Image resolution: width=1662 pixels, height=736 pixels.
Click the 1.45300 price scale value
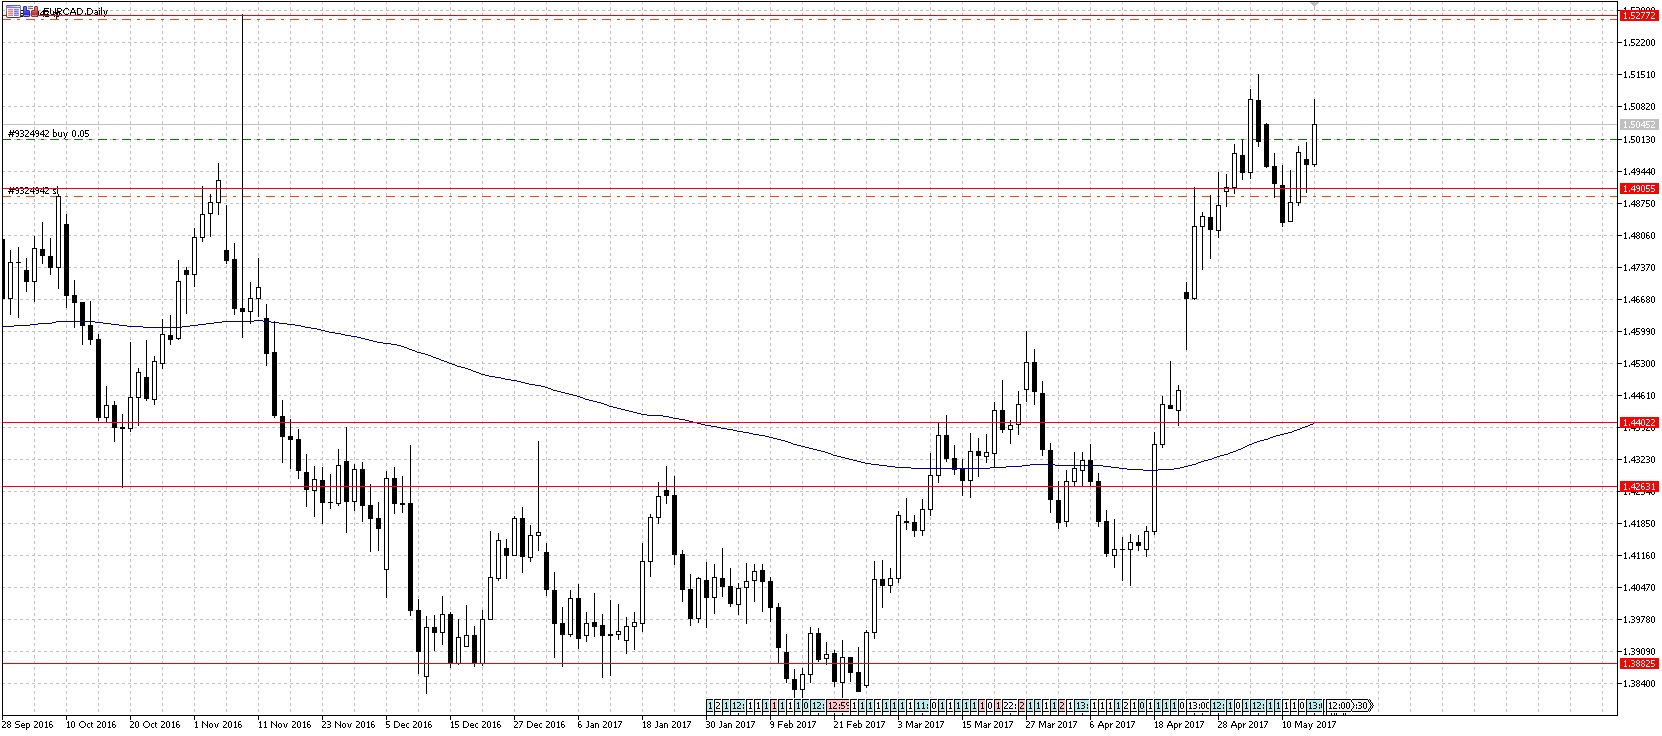coord(1638,364)
